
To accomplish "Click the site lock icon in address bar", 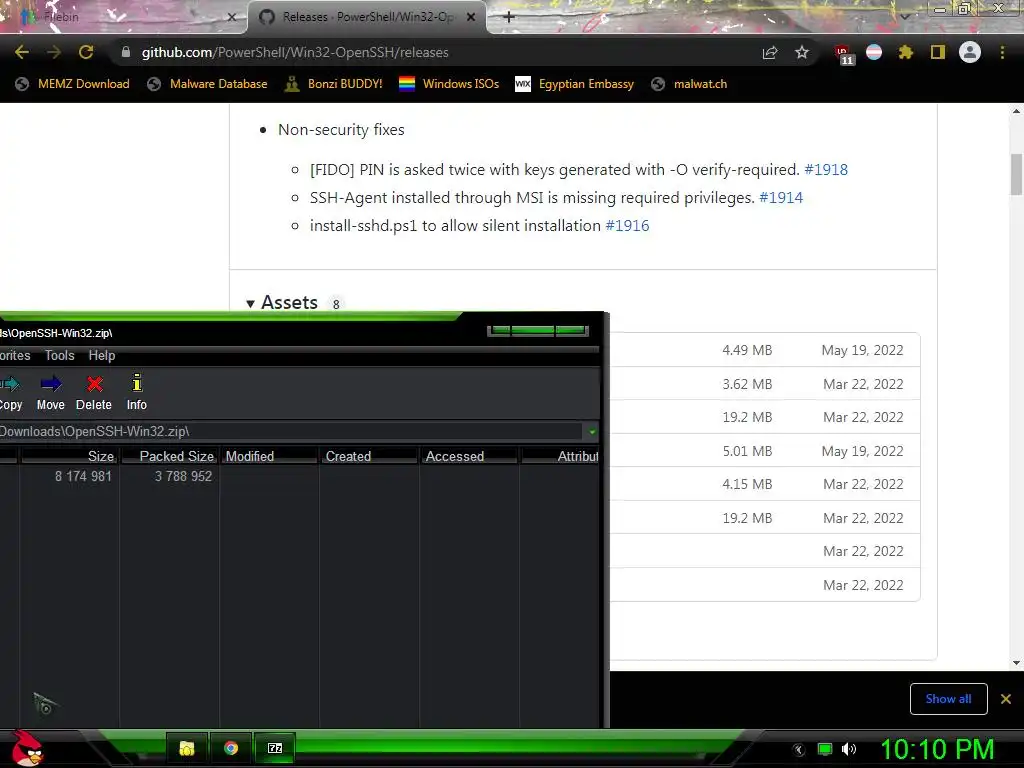I will pyautogui.click(x=126, y=52).
